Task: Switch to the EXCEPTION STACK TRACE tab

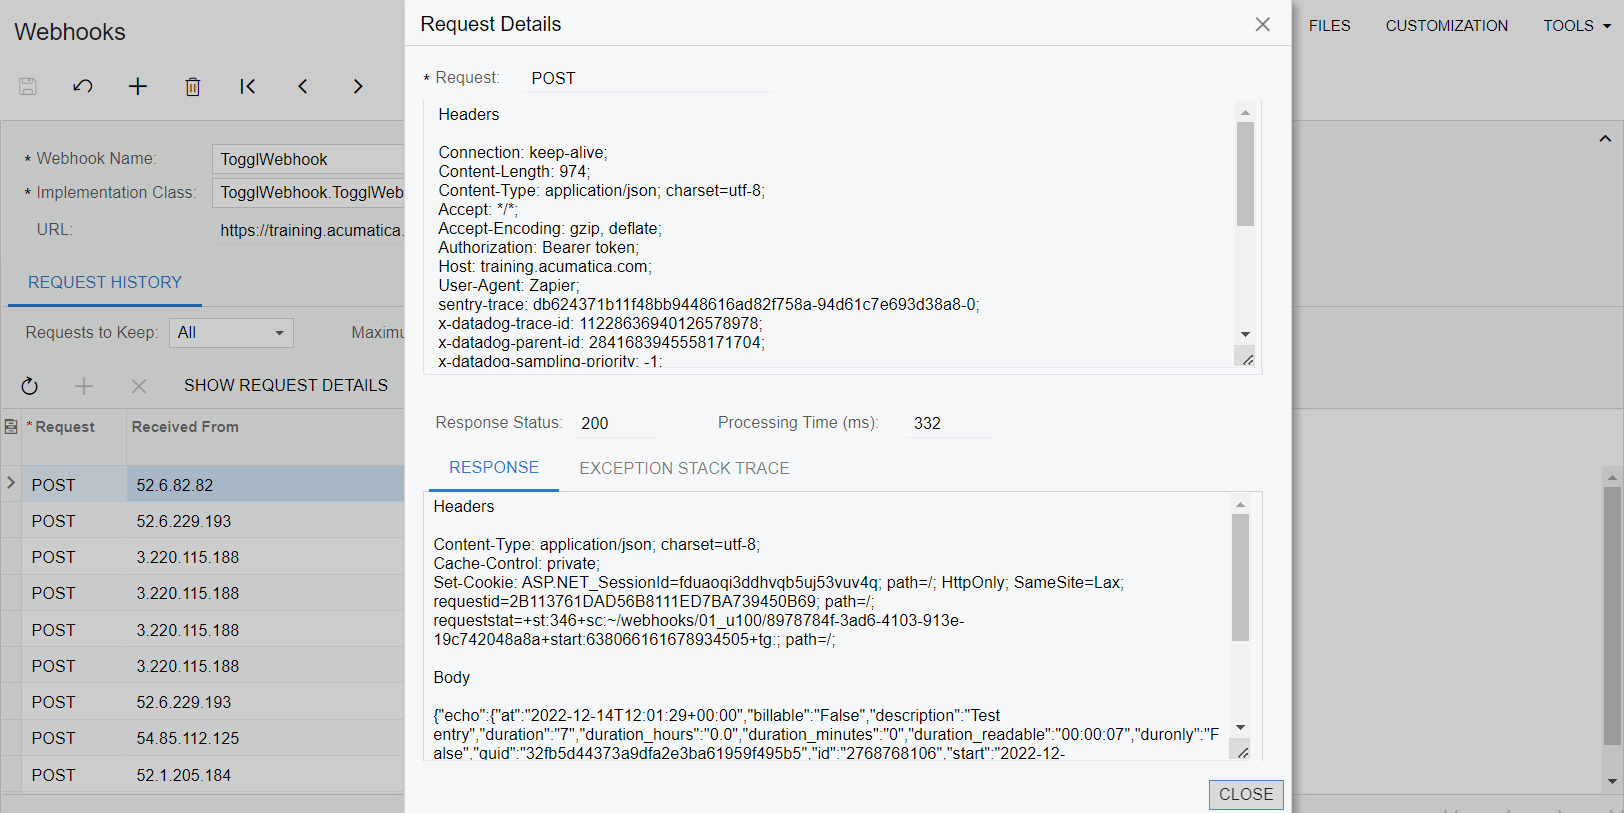Action: pos(684,468)
